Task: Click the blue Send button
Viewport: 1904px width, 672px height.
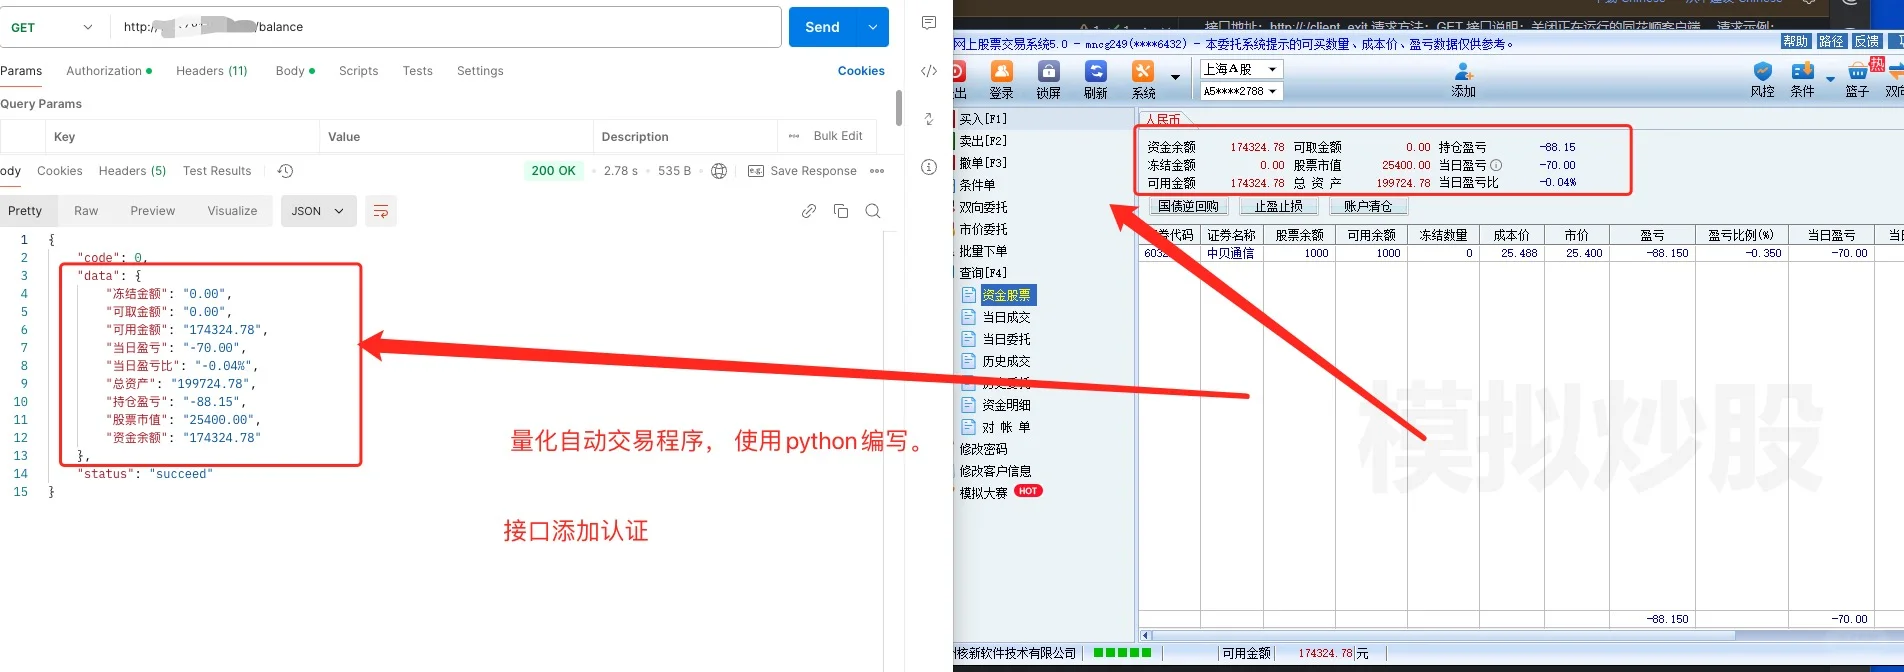Action: [x=823, y=27]
